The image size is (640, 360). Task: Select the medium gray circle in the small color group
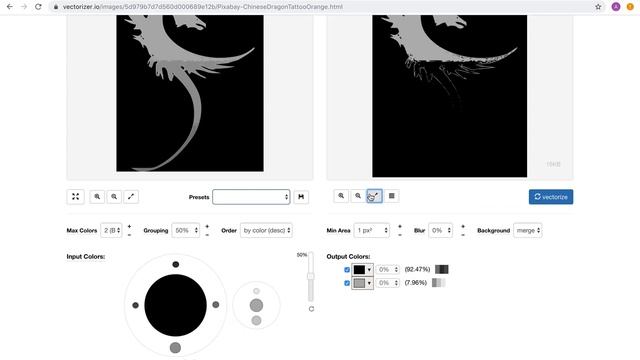[x=256, y=305]
